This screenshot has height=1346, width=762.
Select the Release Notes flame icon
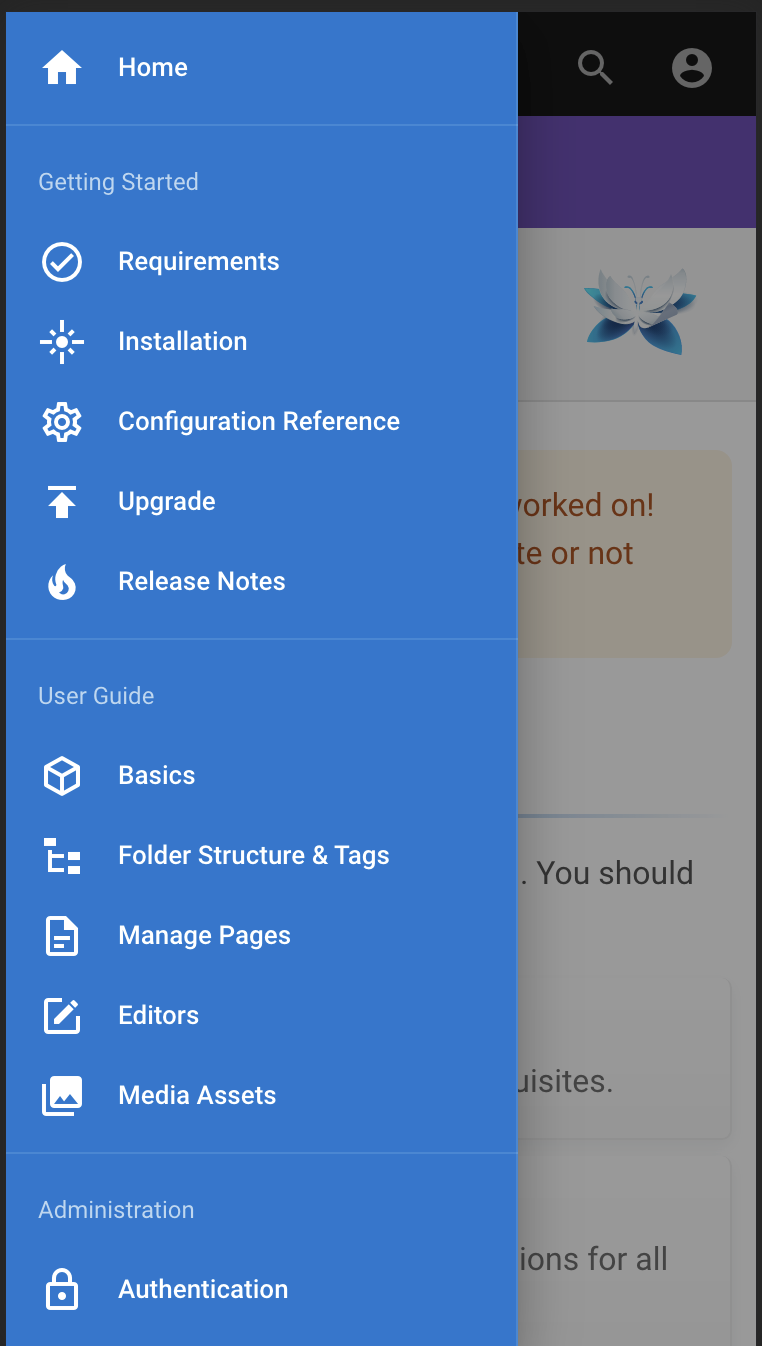coord(62,581)
